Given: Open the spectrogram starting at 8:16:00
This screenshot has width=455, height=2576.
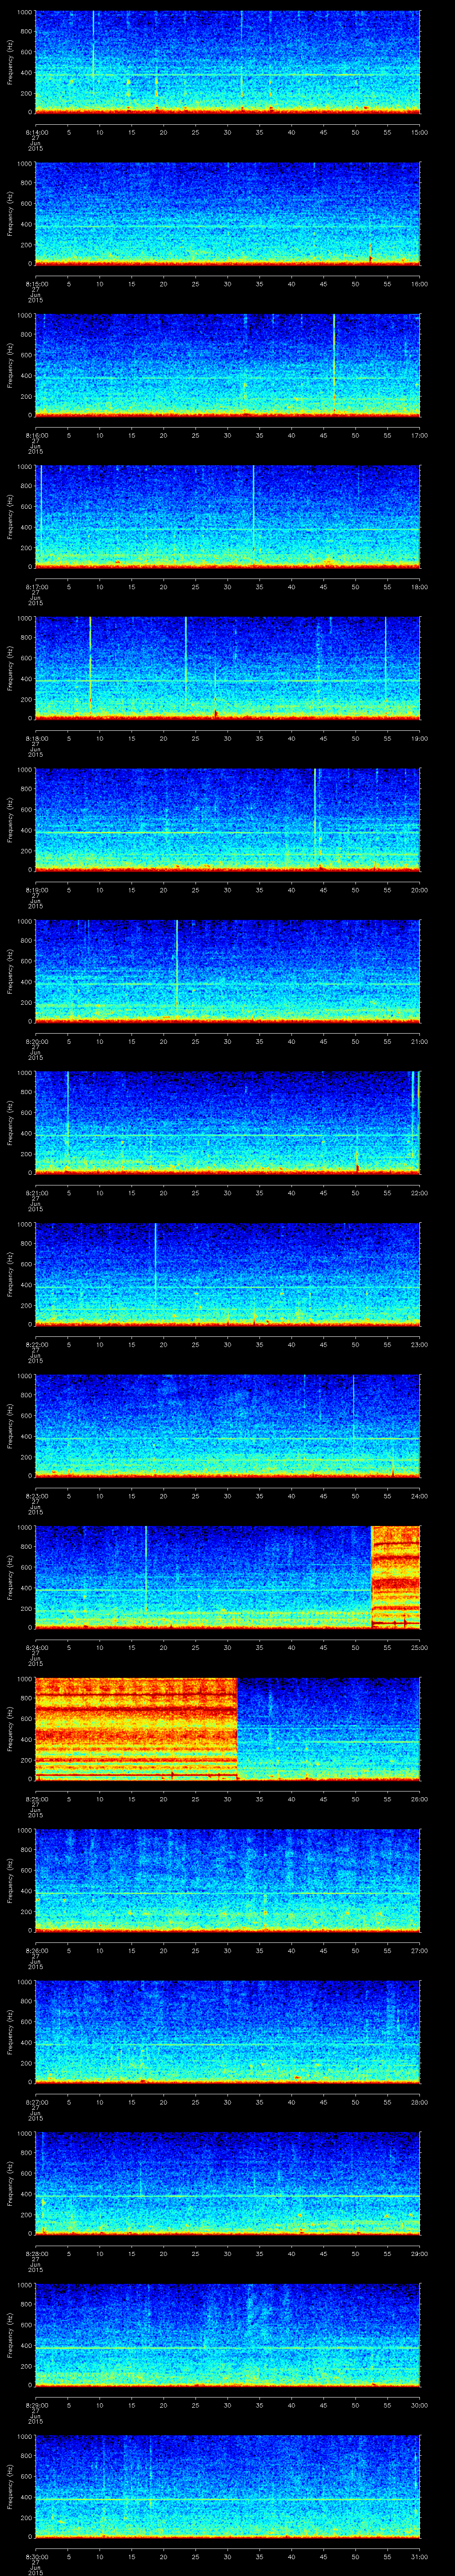Looking at the screenshot, I should pos(227,364).
